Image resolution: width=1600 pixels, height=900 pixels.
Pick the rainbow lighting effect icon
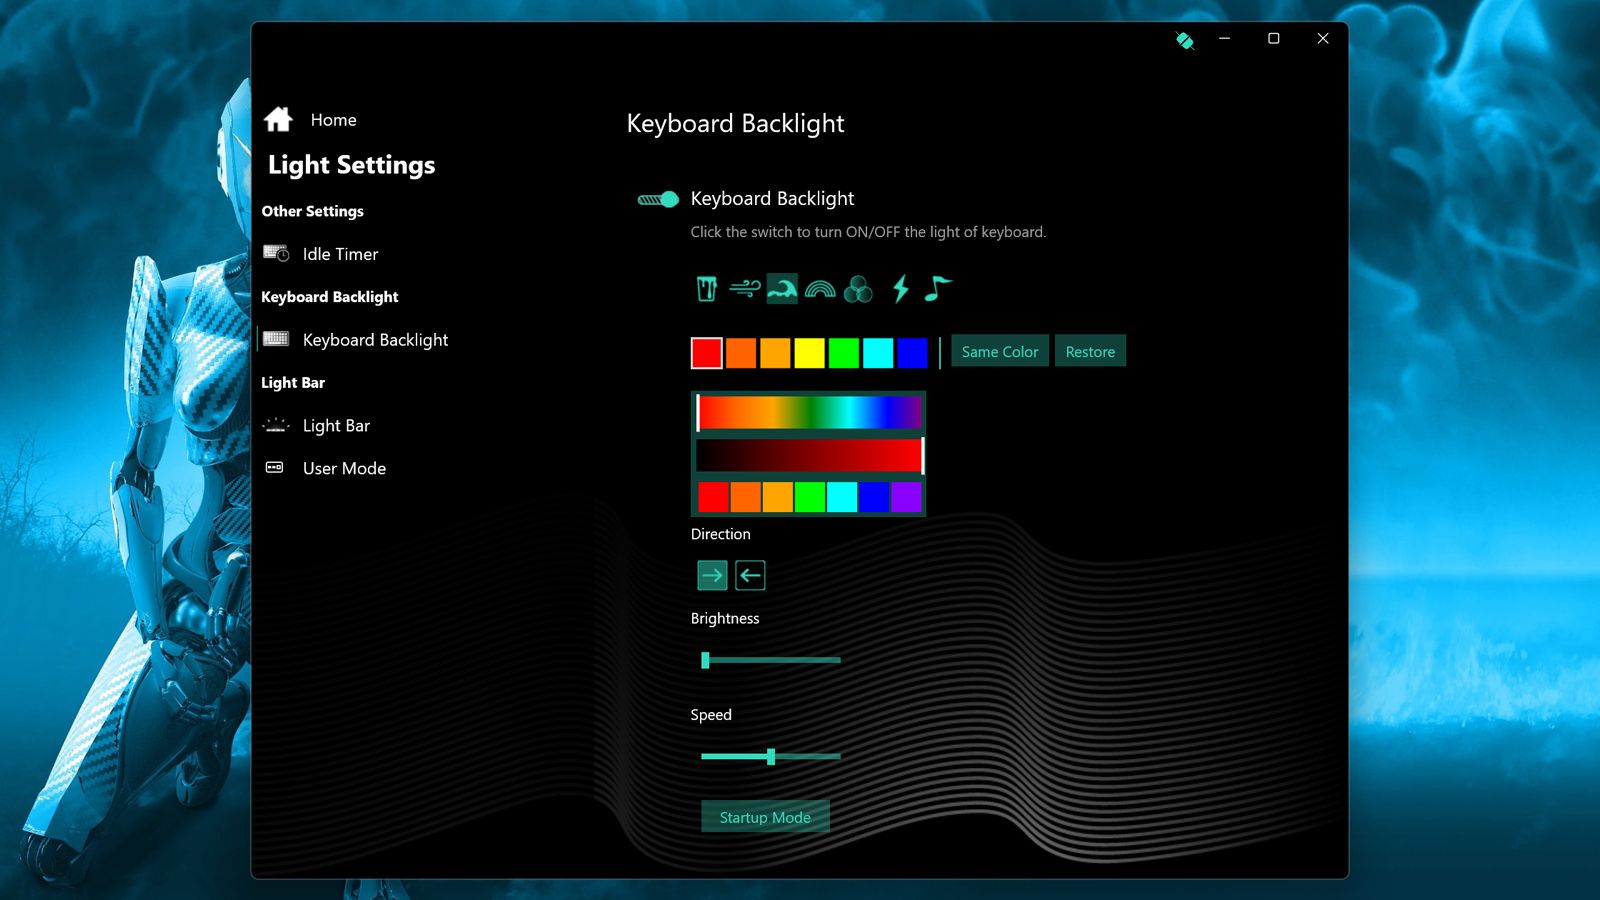[x=820, y=290]
